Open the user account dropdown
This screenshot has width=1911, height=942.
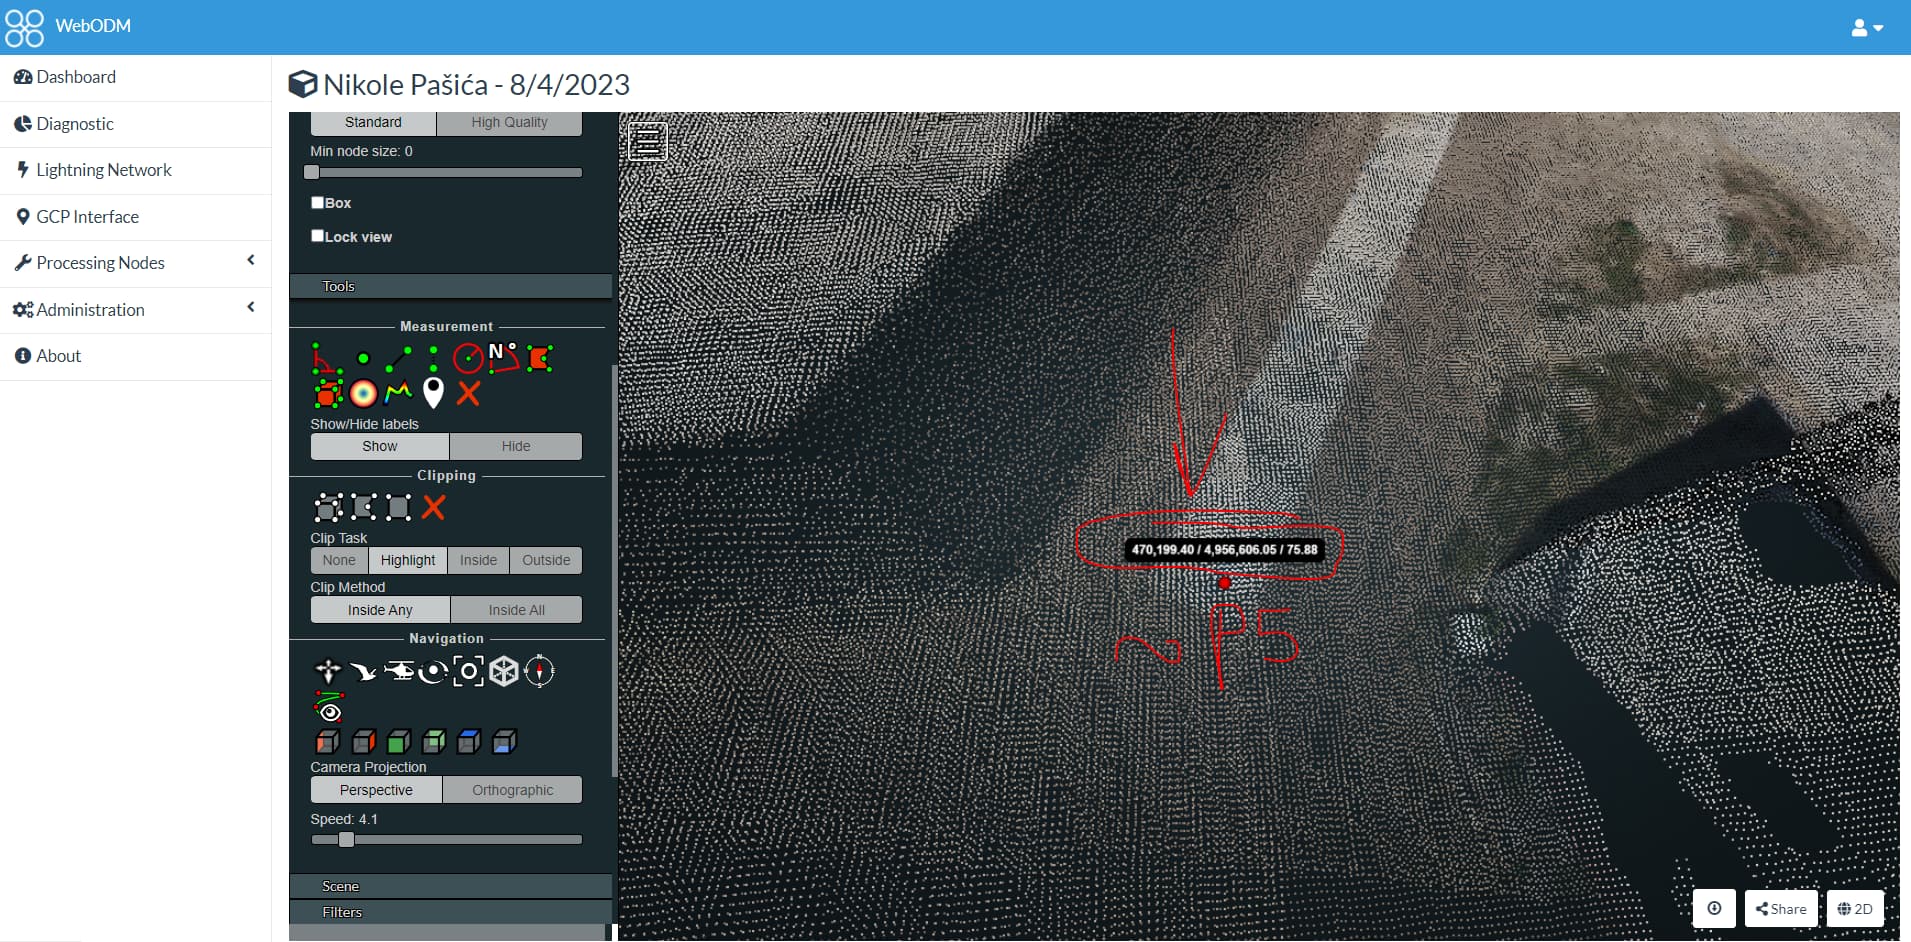point(1868,26)
